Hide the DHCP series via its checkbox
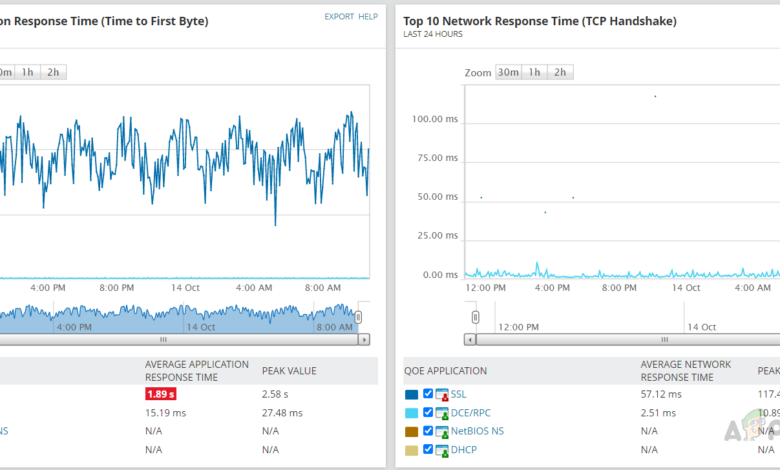Screen dimensions: 780x470 (428, 449)
